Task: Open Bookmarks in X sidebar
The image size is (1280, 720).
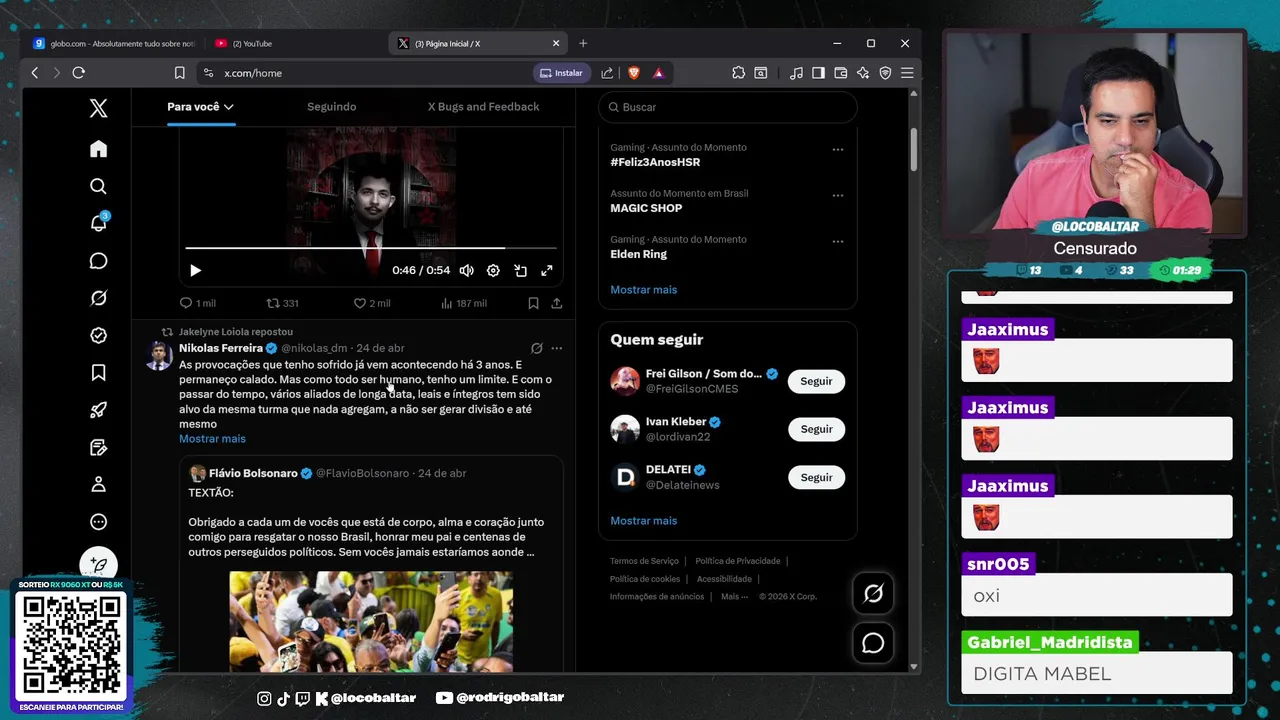Action: 98,373
